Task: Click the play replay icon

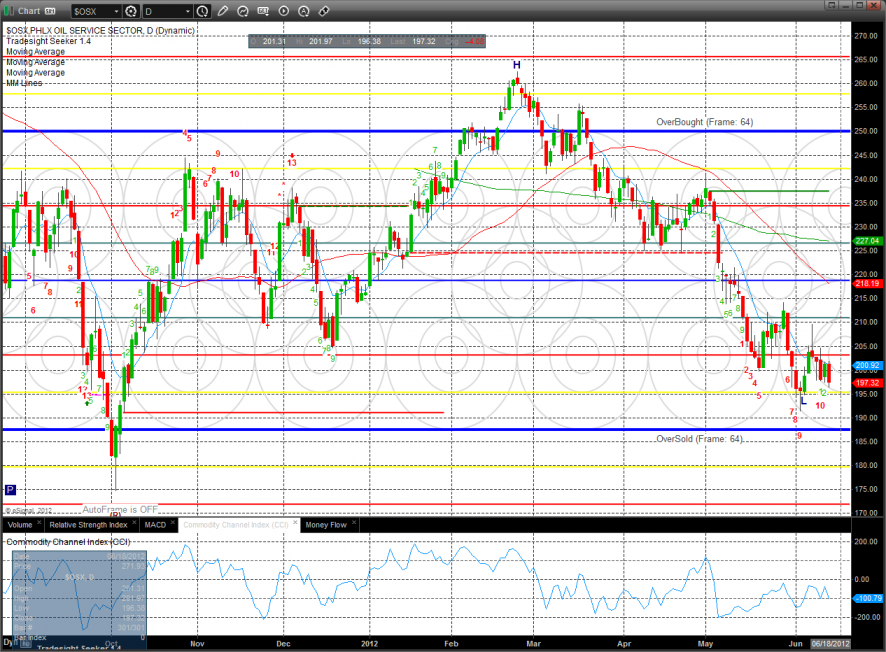Action: coord(284,11)
